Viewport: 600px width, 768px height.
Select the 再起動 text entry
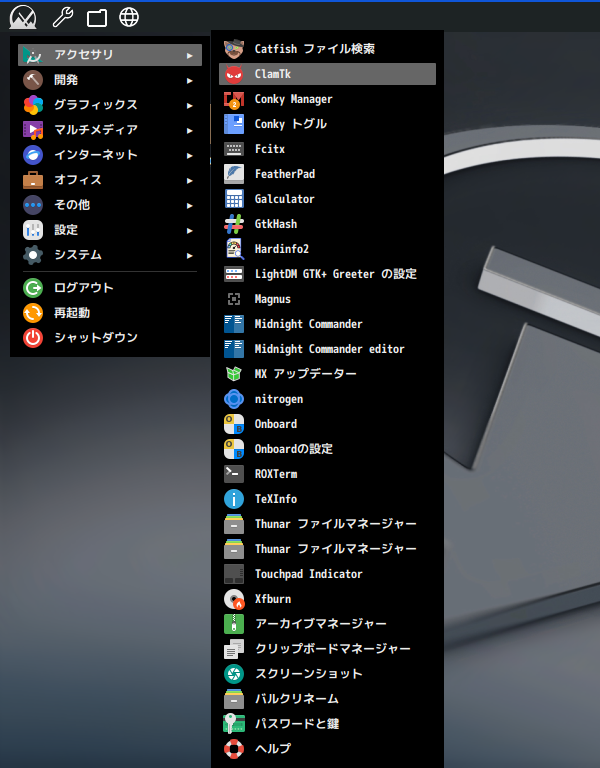click(x=72, y=312)
